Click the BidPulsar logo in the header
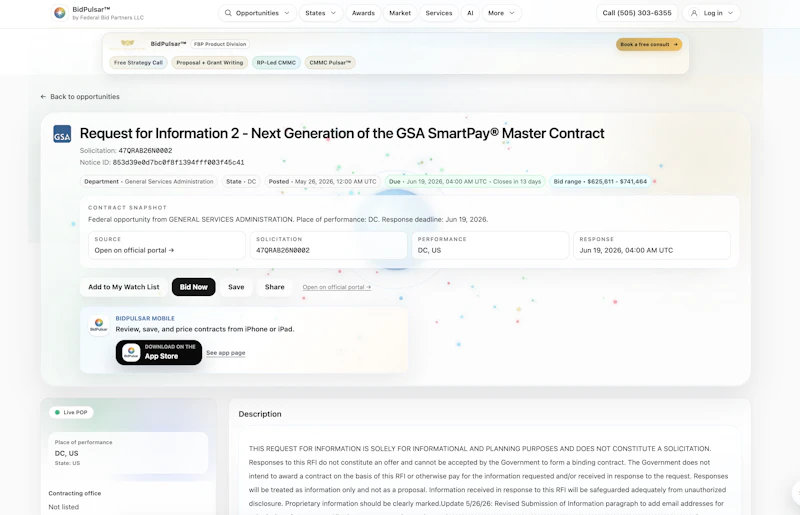The width and height of the screenshot is (800, 515). 60,13
